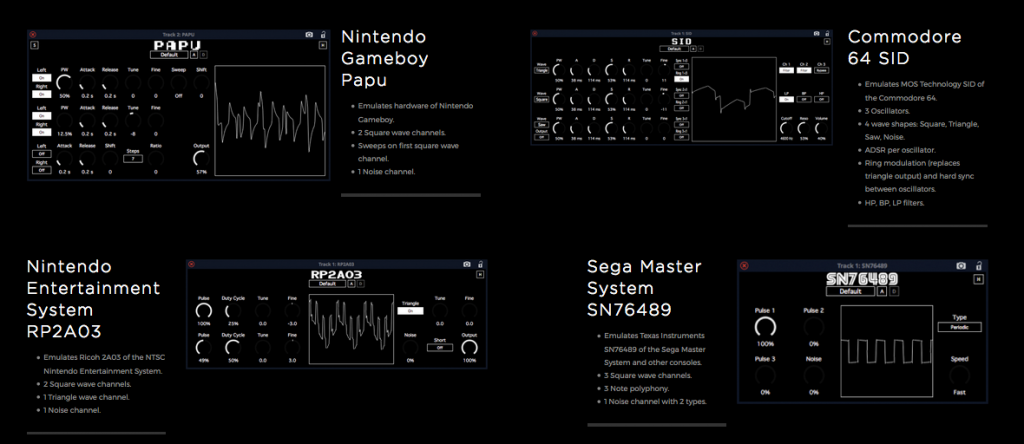Image resolution: width=1024 pixels, height=444 pixels.
Task: Toggle the Ch 1 Filter switch in SID
Action: [786, 71]
